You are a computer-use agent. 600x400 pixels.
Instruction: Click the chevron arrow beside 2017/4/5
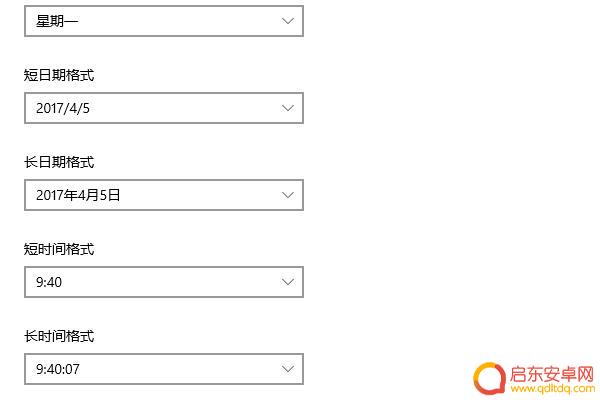click(x=288, y=108)
